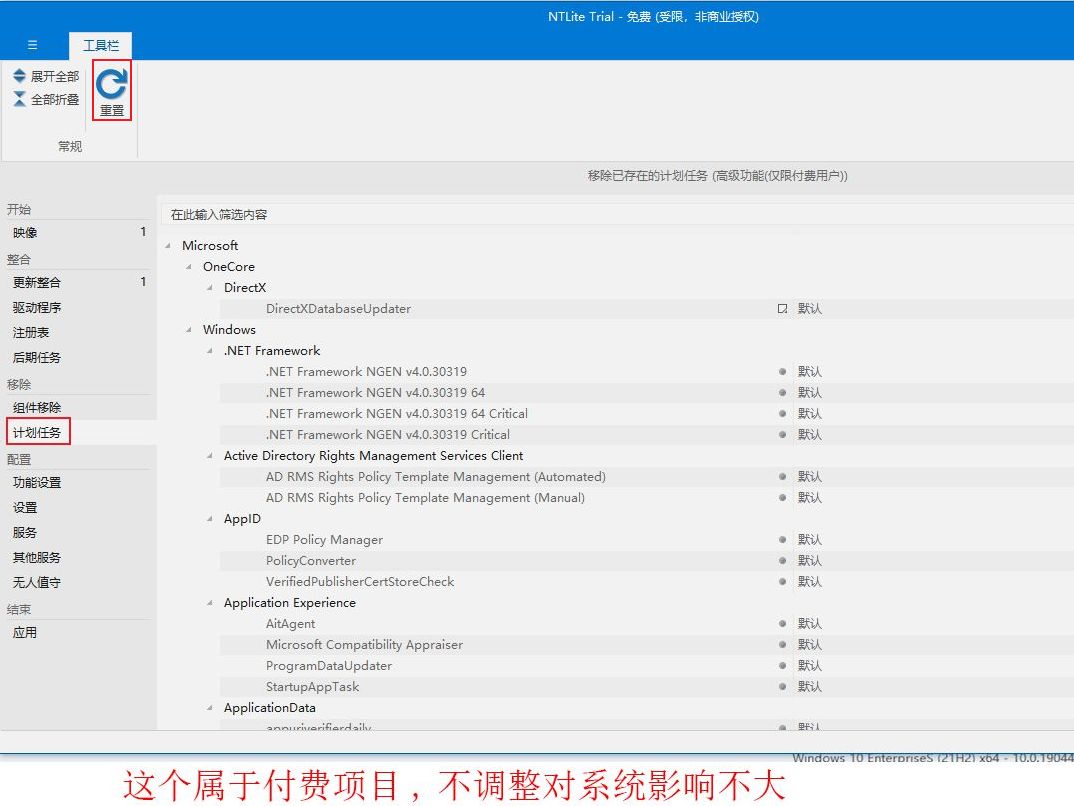The width and height of the screenshot is (1074, 806).
Task: Click status dot for PolicyConverter
Action: (x=782, y=561)
